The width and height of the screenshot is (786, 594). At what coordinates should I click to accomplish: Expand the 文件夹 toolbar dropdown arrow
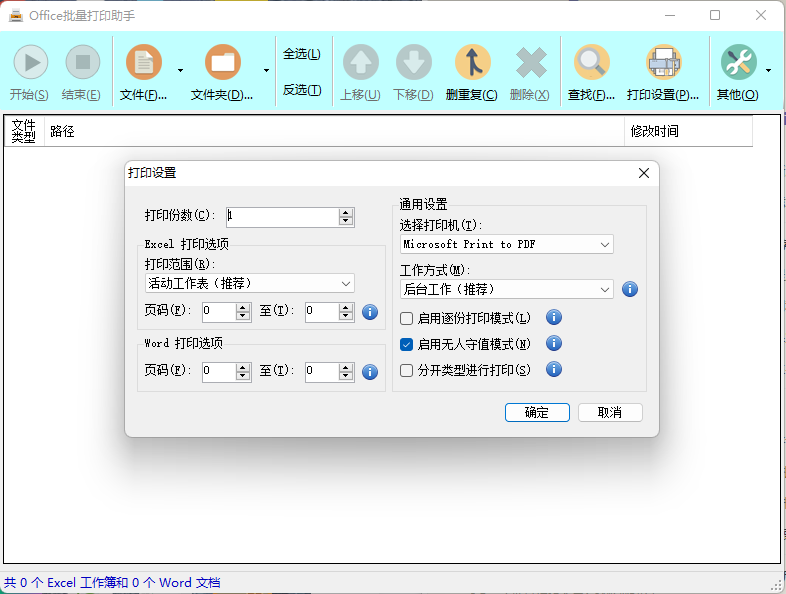click(x=267, y=71)
